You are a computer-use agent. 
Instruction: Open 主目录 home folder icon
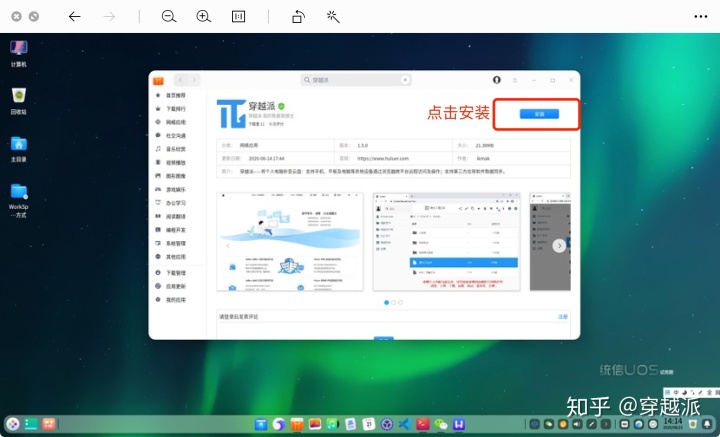(19, 149)
